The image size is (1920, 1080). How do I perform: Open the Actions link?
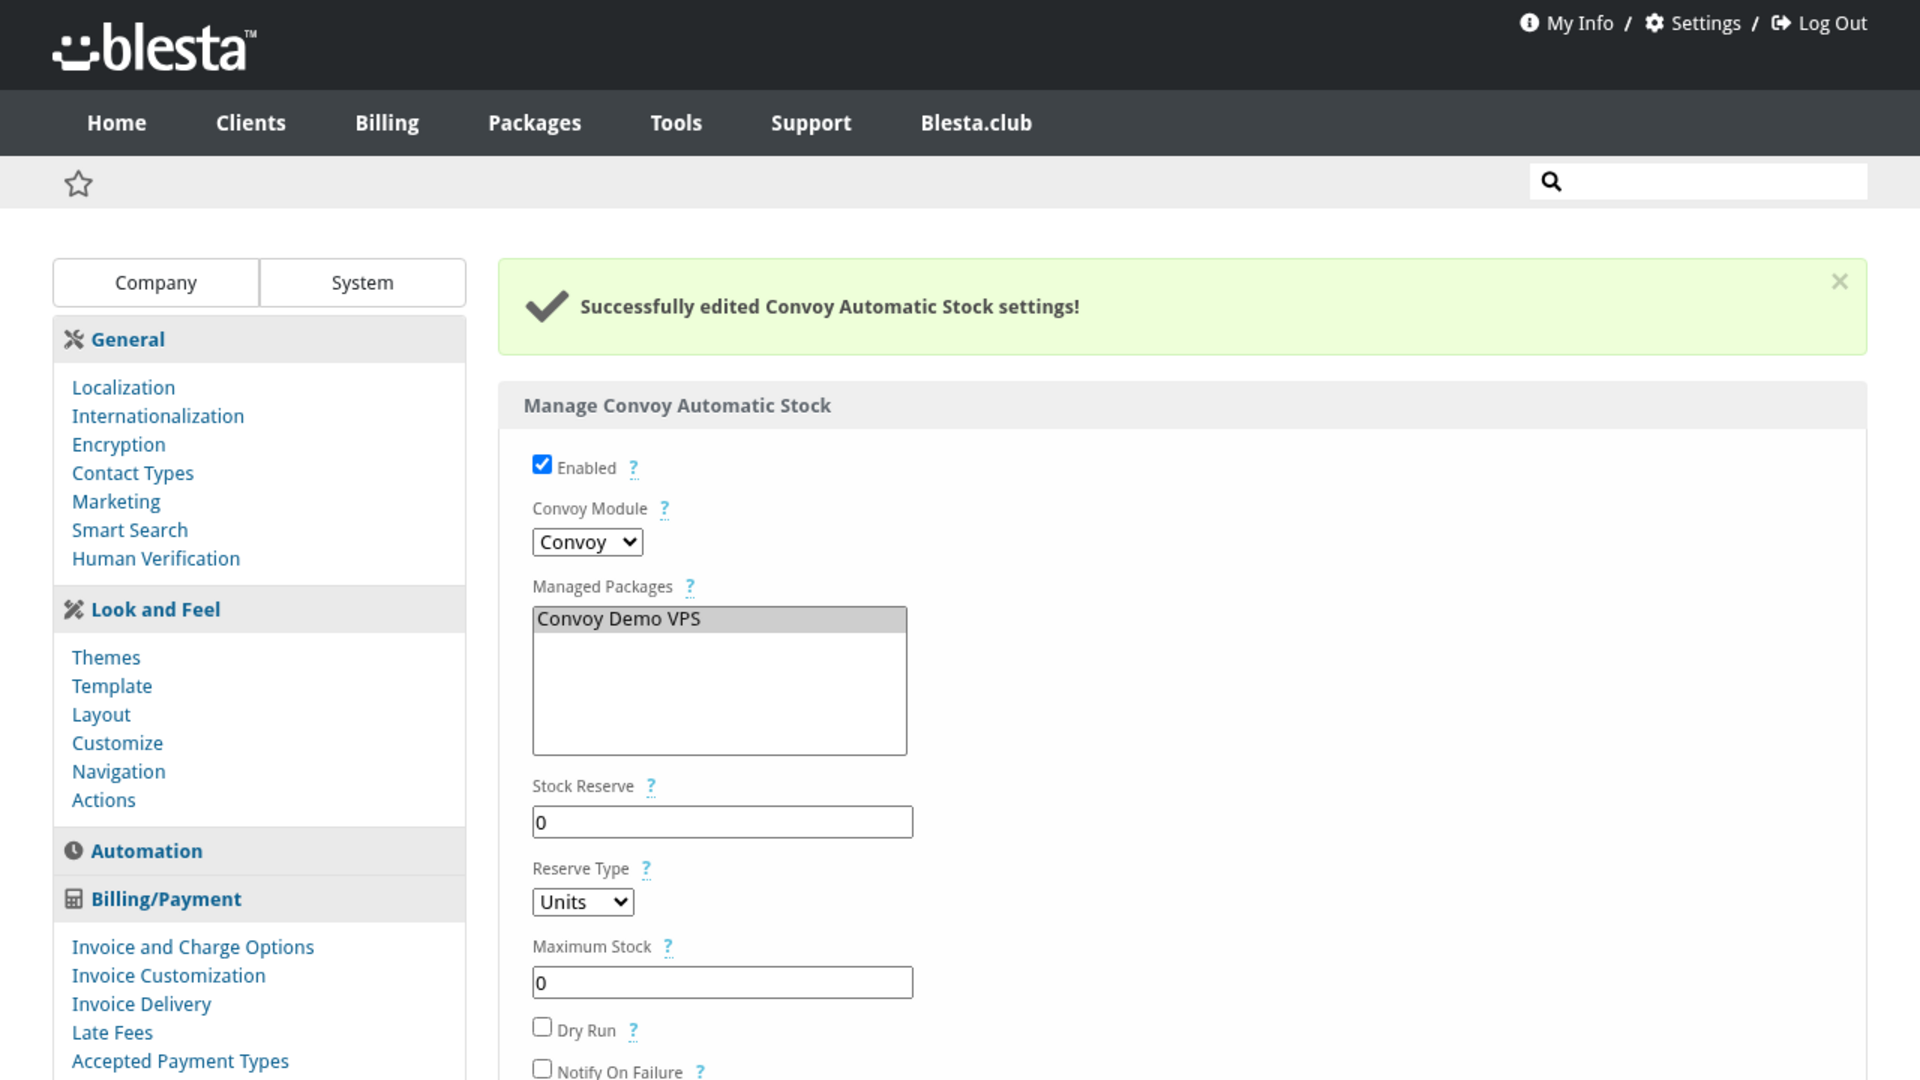point(104,800)
